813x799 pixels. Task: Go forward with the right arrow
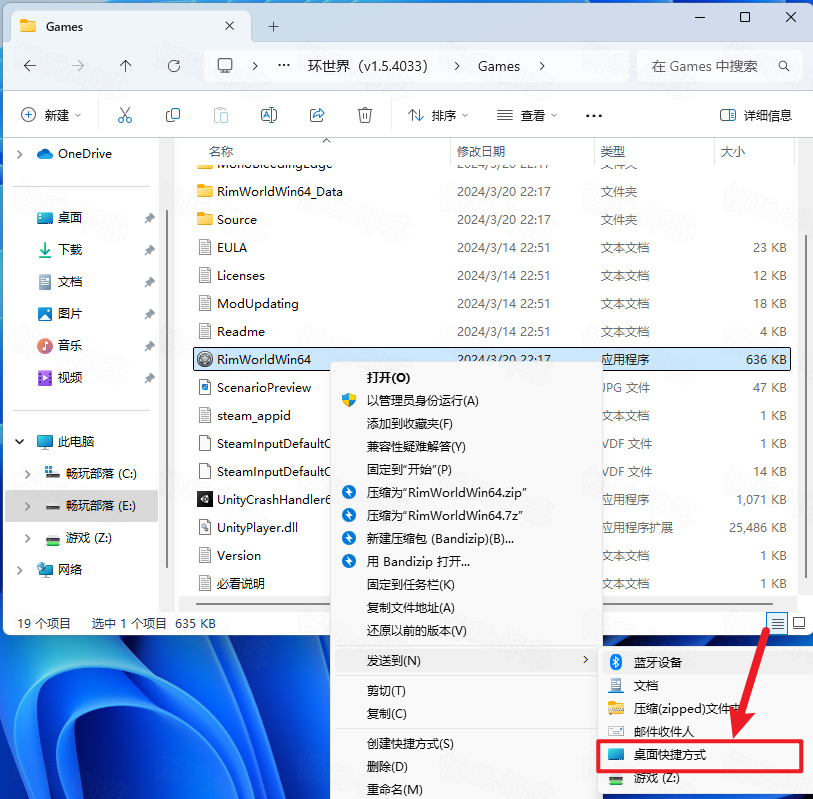78,66
